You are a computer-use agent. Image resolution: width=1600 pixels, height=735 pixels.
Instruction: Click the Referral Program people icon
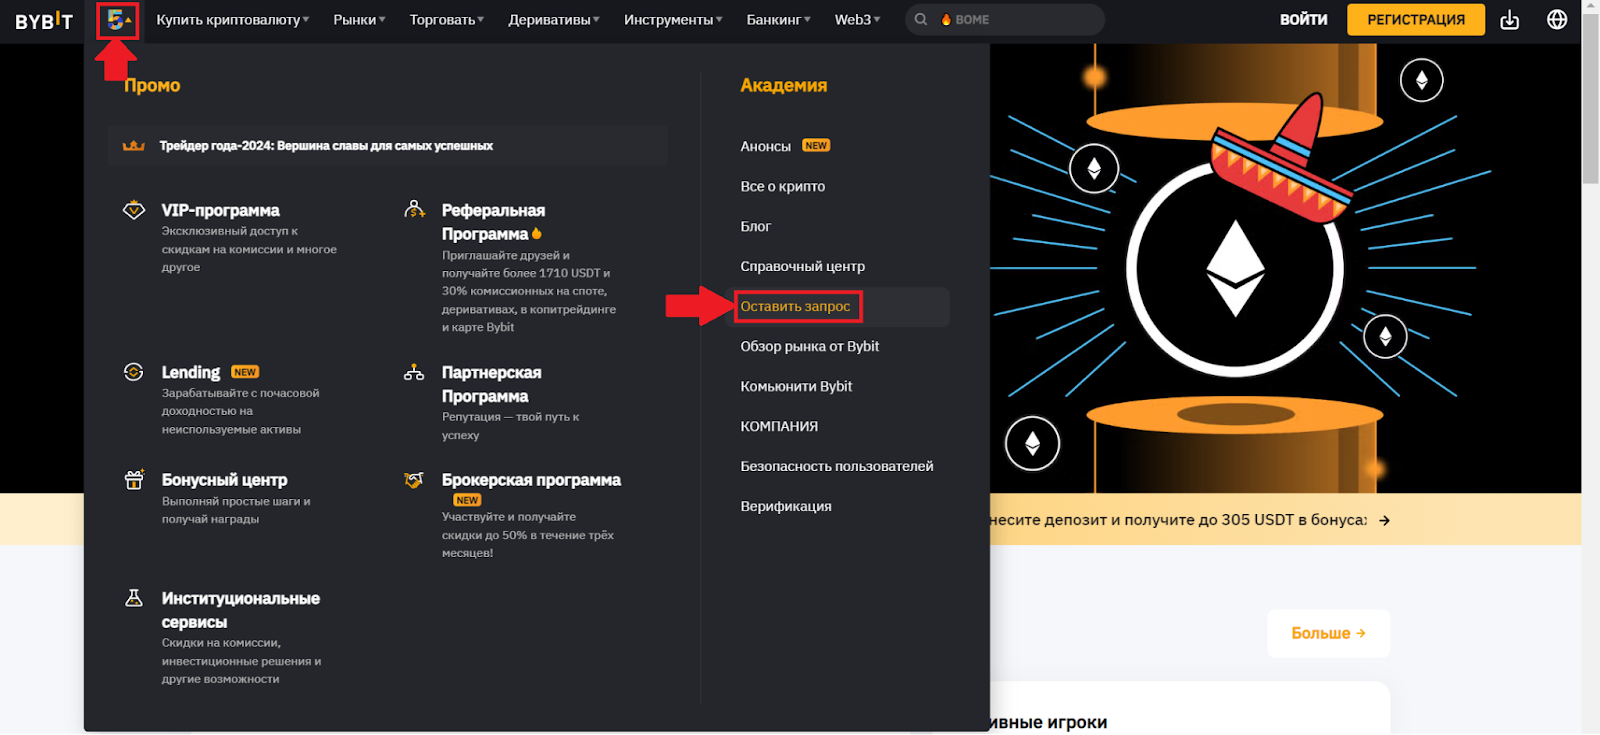(414, 210)
